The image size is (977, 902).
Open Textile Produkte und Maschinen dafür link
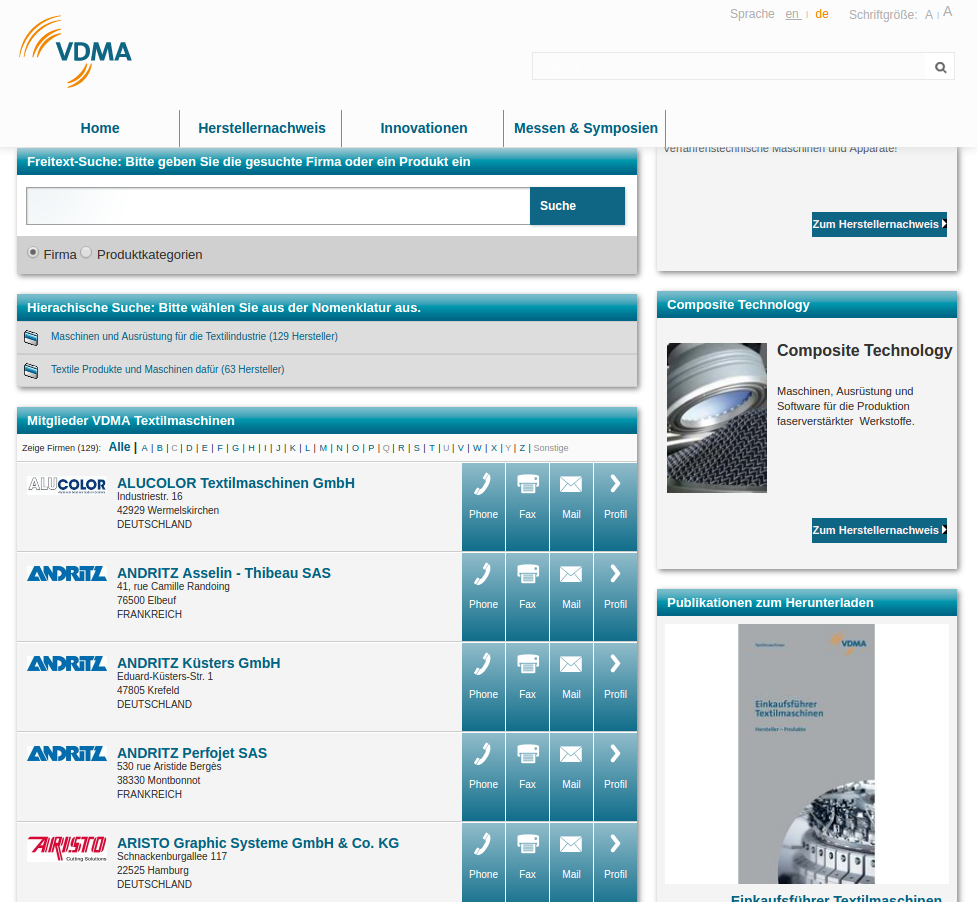[168, 369]
